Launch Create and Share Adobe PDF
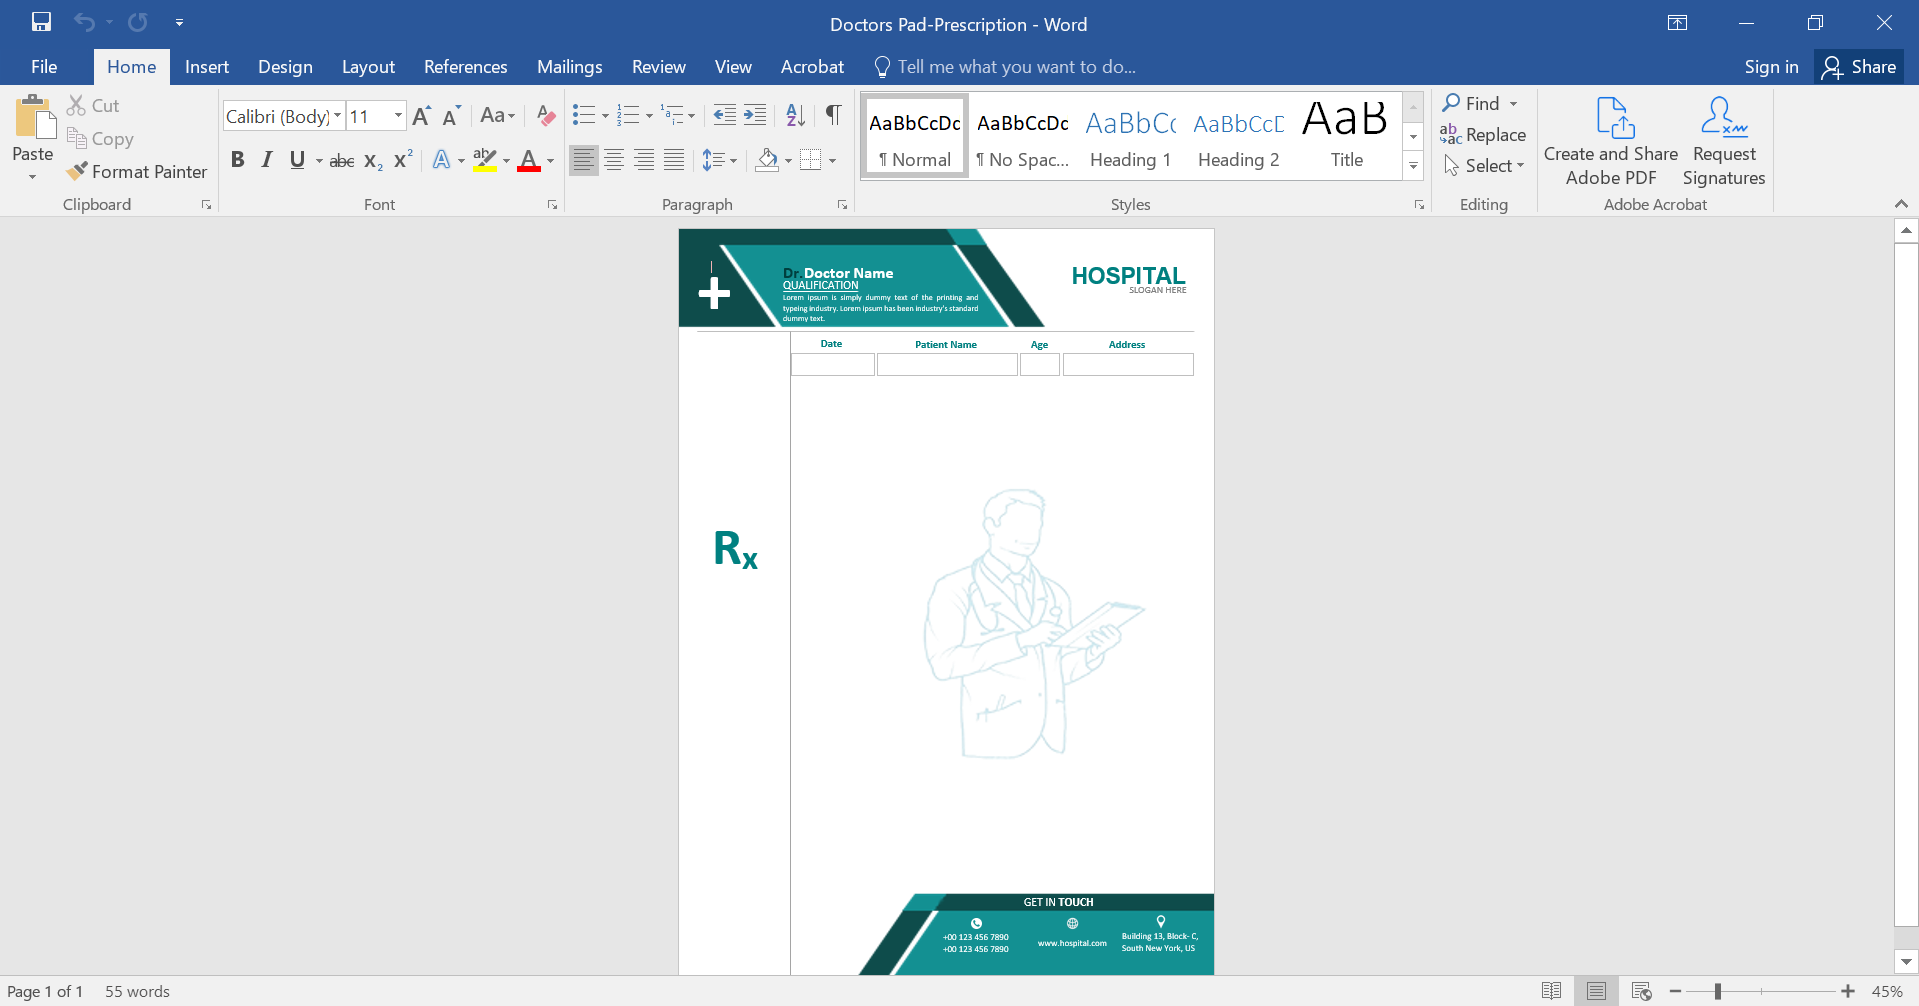1919x1006 pixels. (x=1610, y=140)
